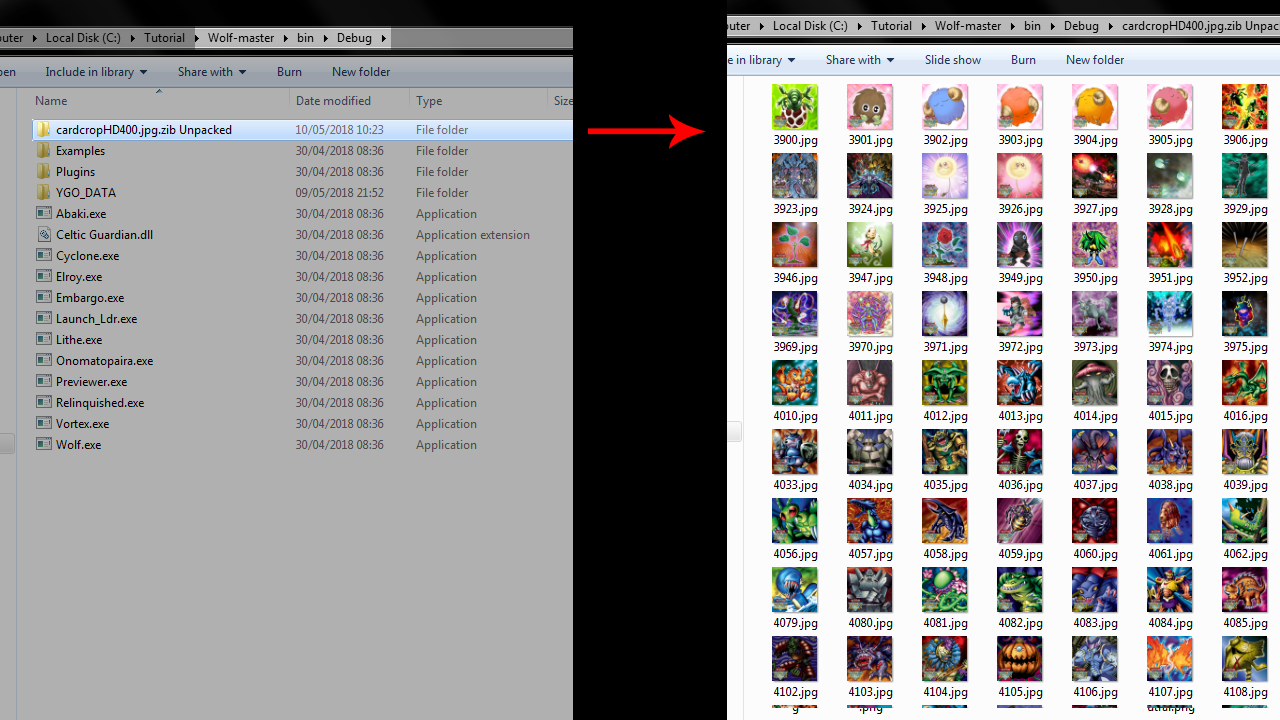This screenshot has height=720, width=1280.
Task: Click the Application extension type text
Action: (x=473, y=235)
